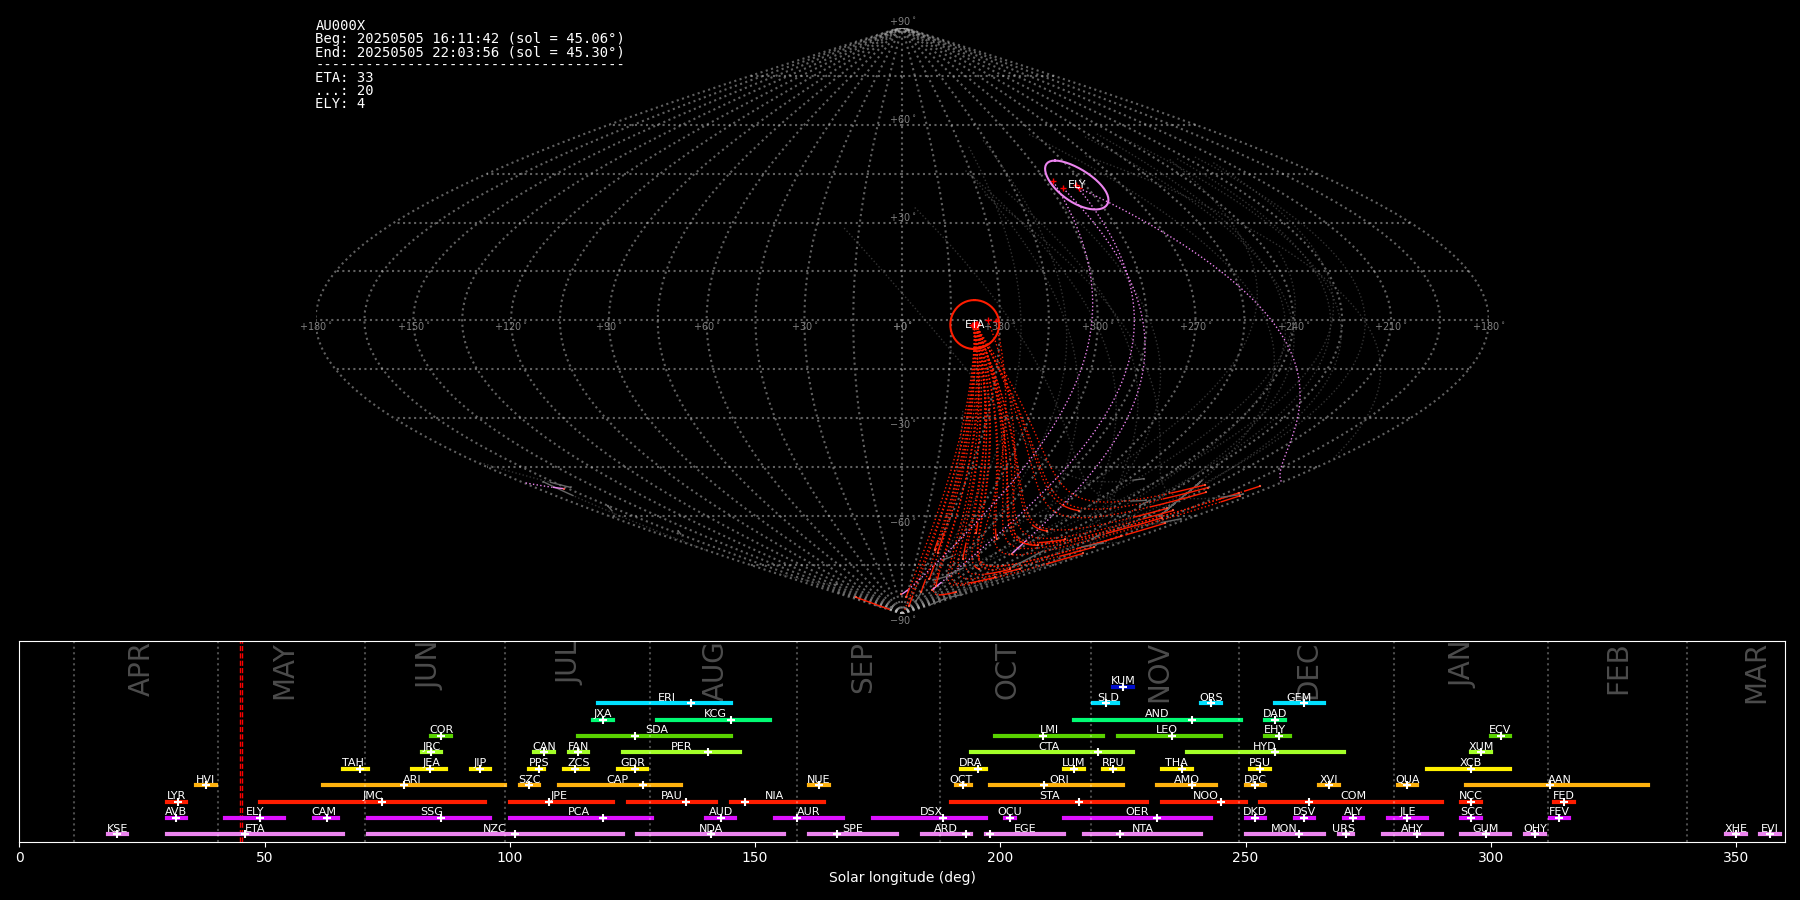
Task: Click the red JMC shower bar
Action: coord(373,801)
